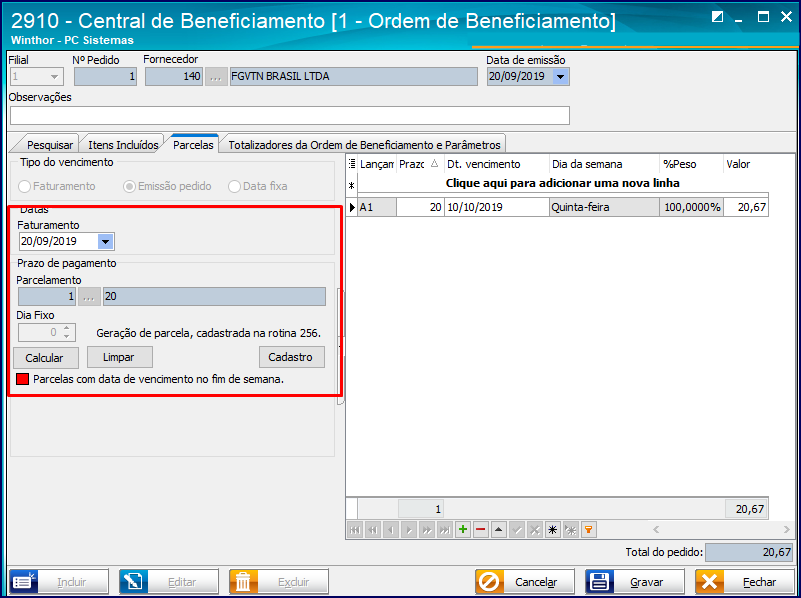Add a row with green plus icon

click(463, 530)
